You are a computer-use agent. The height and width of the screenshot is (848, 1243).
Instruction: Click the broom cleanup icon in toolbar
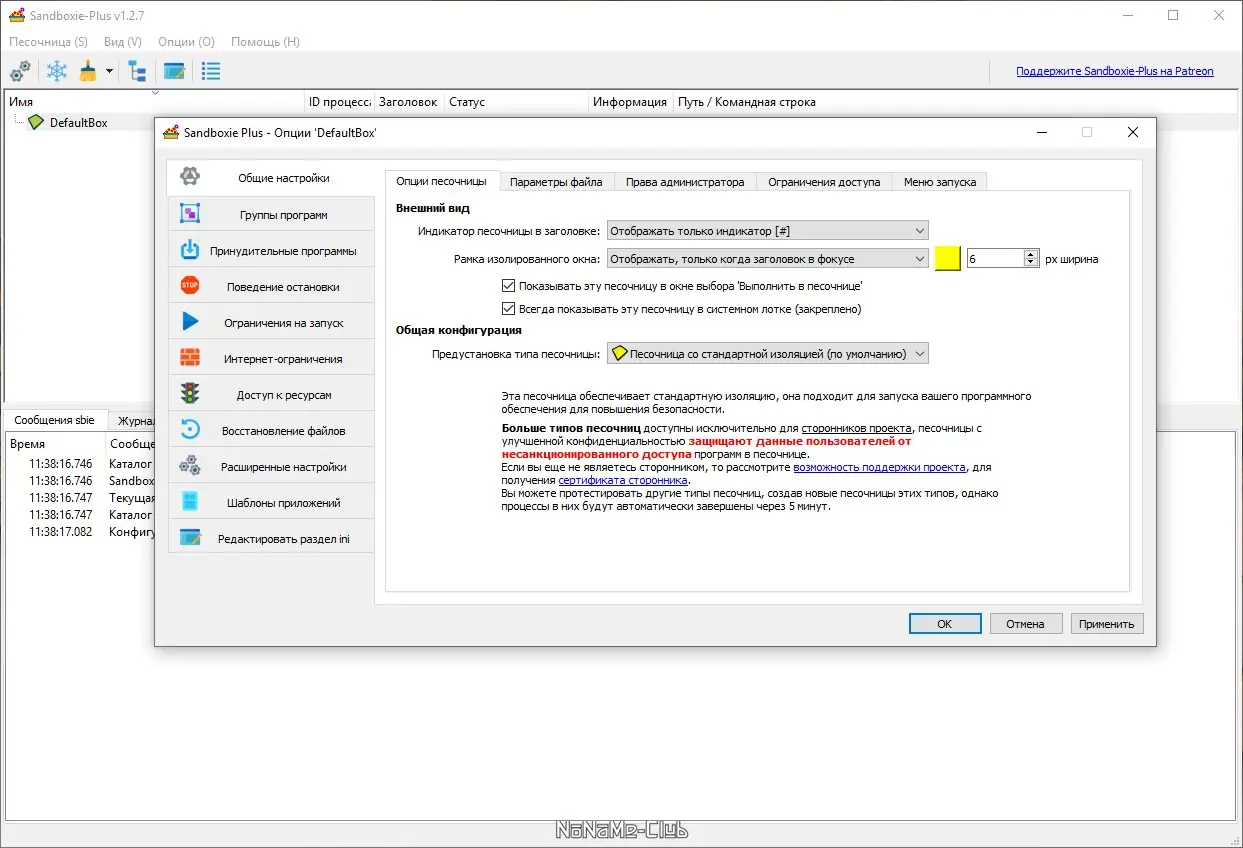[88, 72]
